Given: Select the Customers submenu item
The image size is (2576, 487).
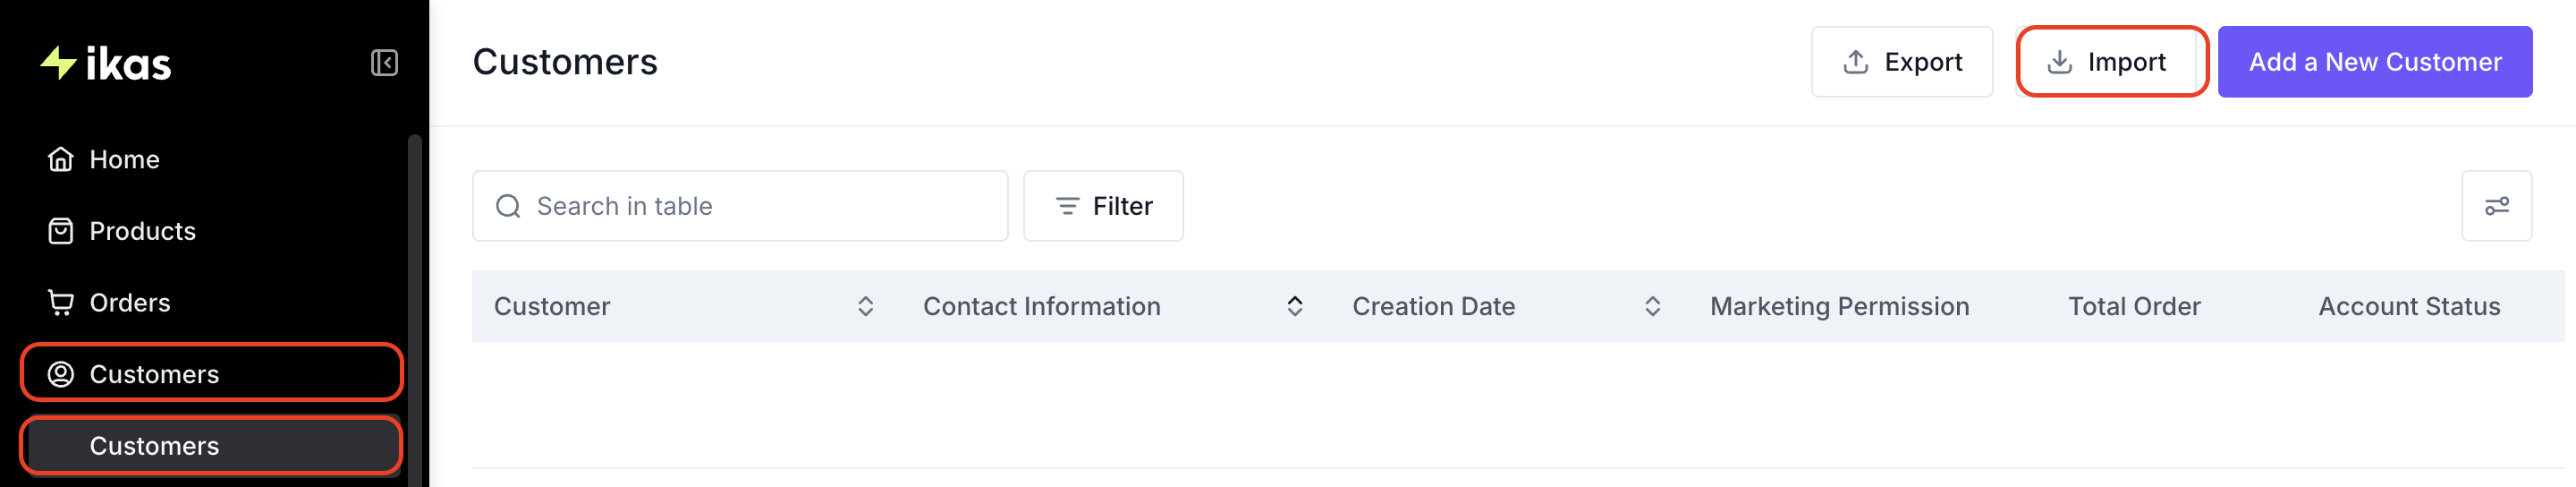Looking at the screenshot, I should pyautogui.click(x=211, y=446).
